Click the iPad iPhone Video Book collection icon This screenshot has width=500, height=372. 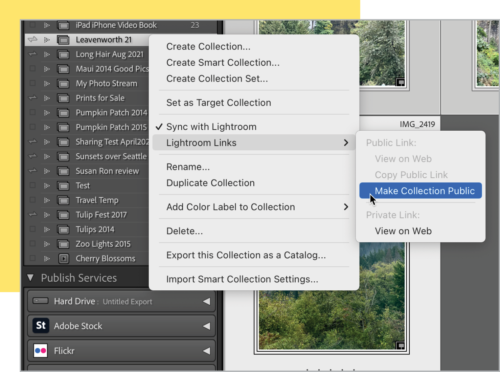[x=63, y=25]
